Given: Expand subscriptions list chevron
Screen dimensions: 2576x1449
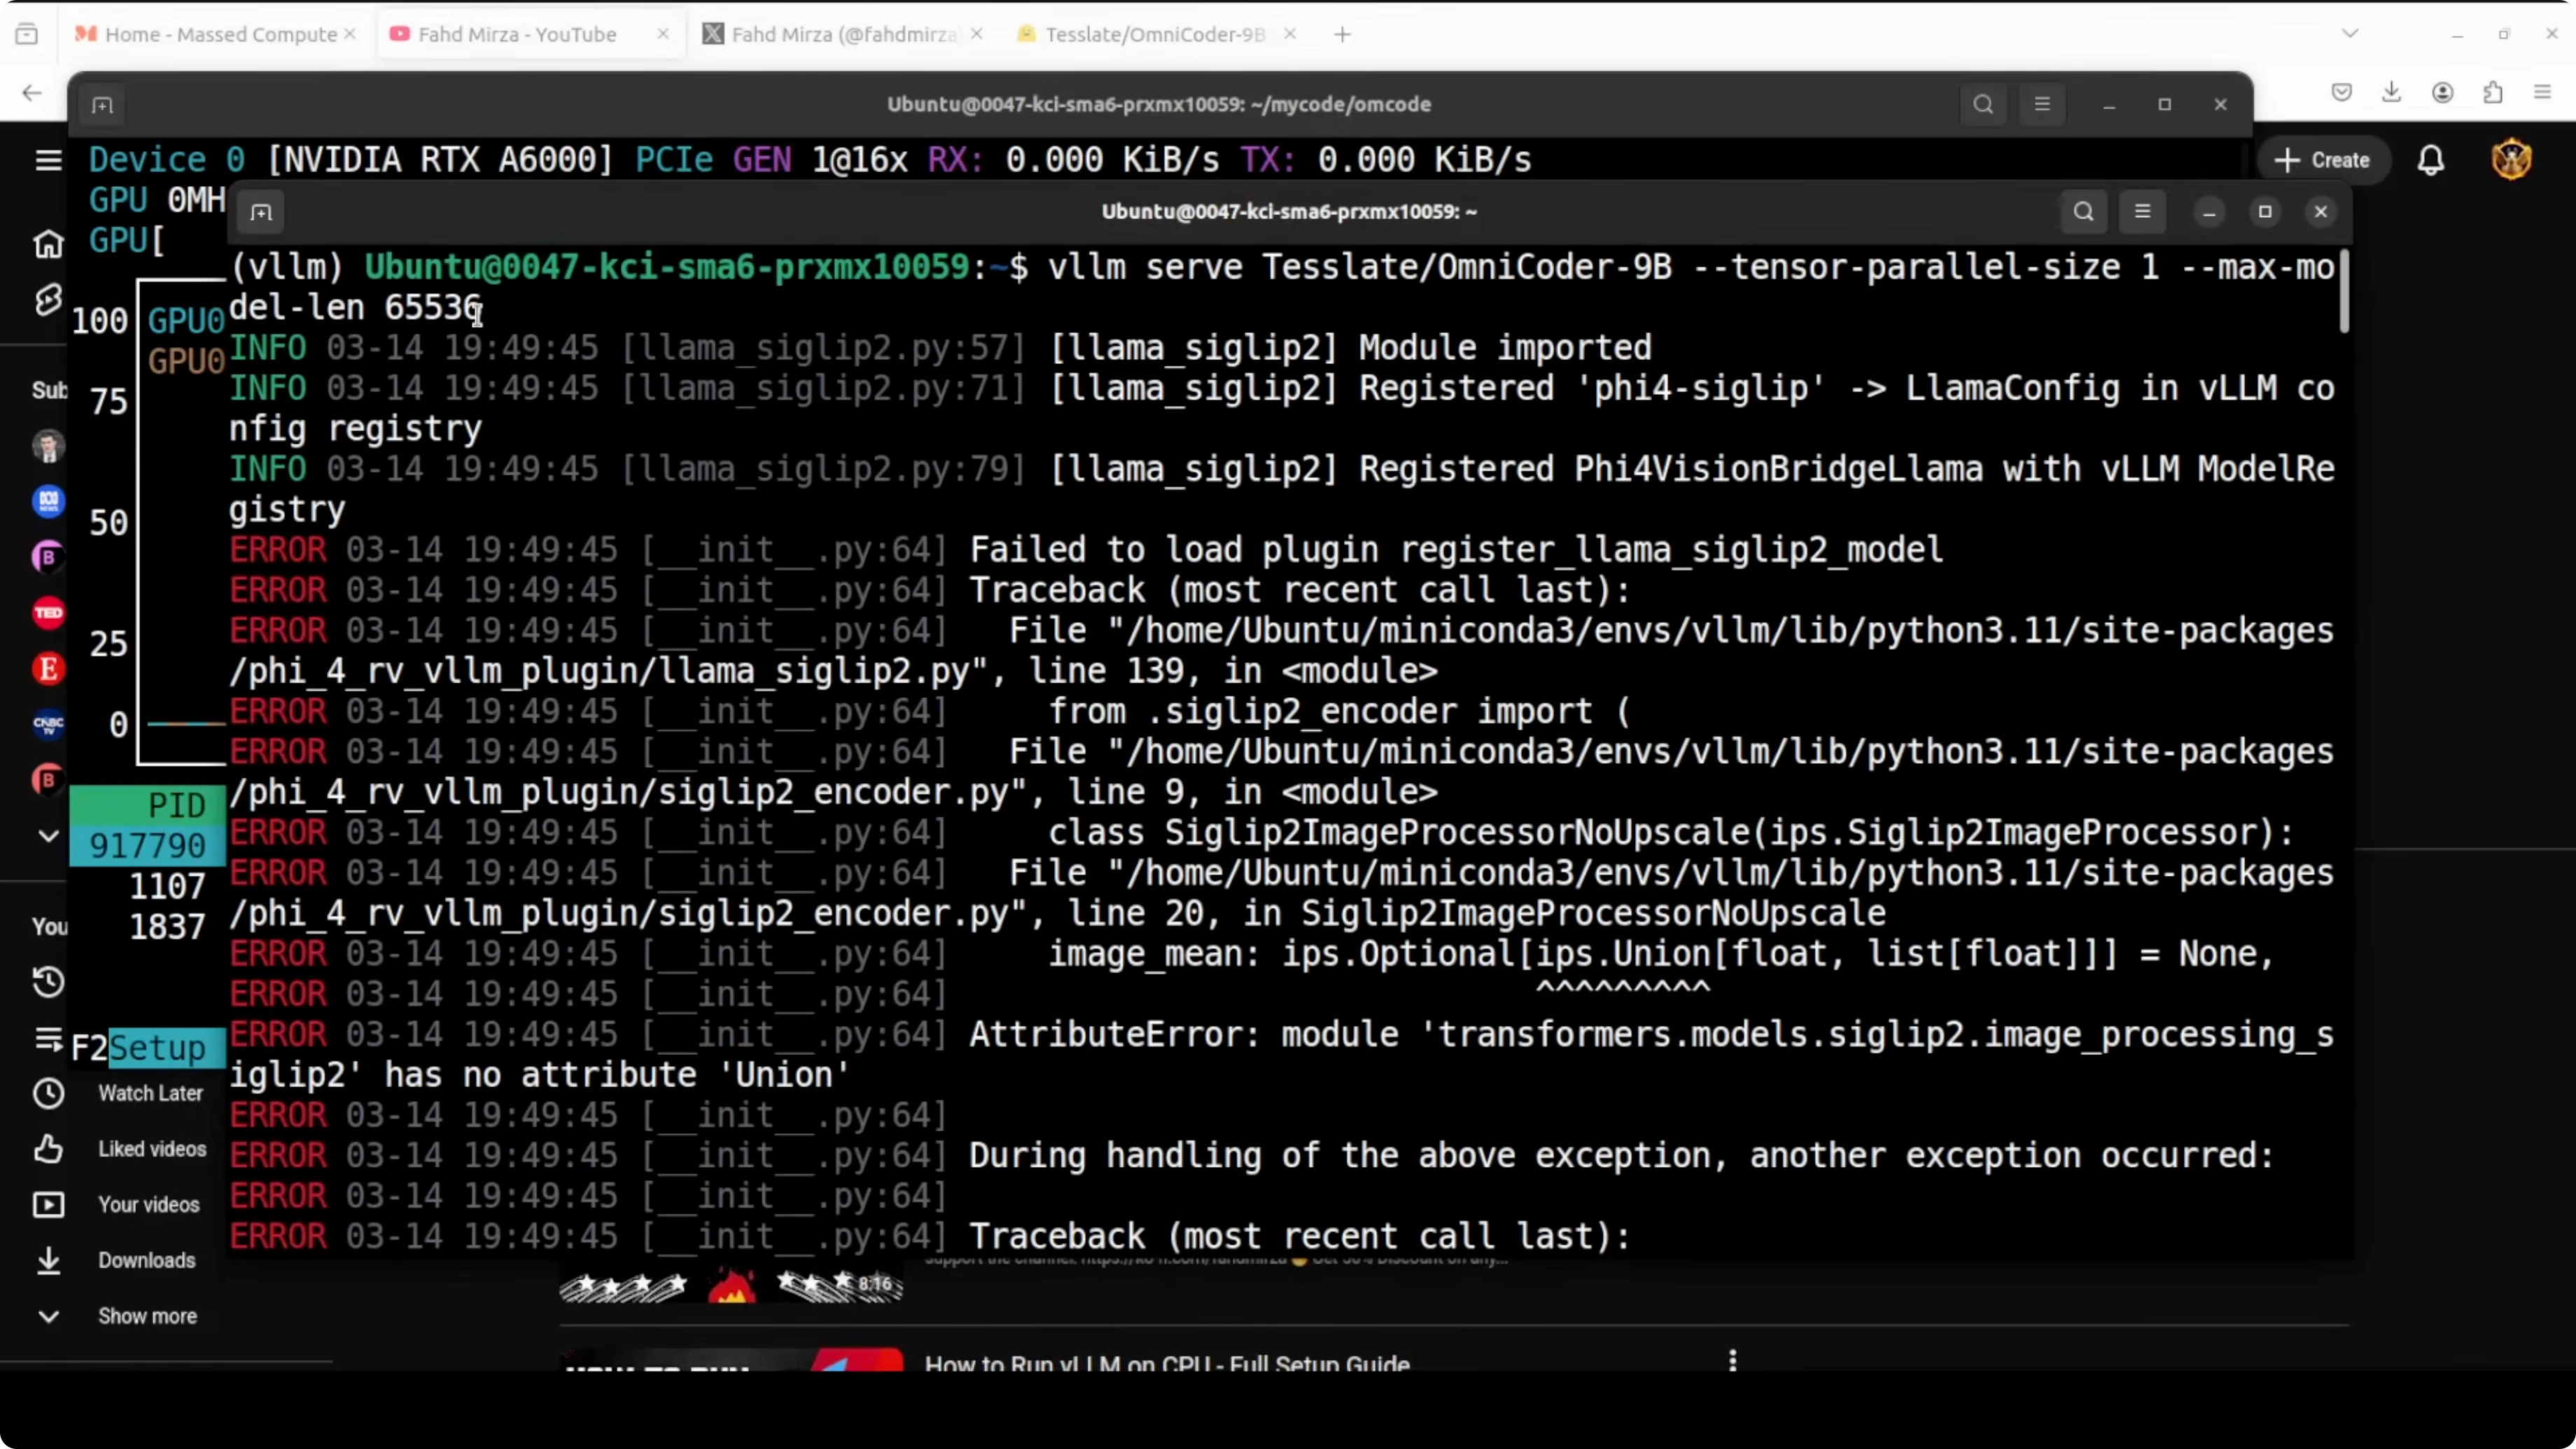Looking at the screenshot, I should 48,835.
